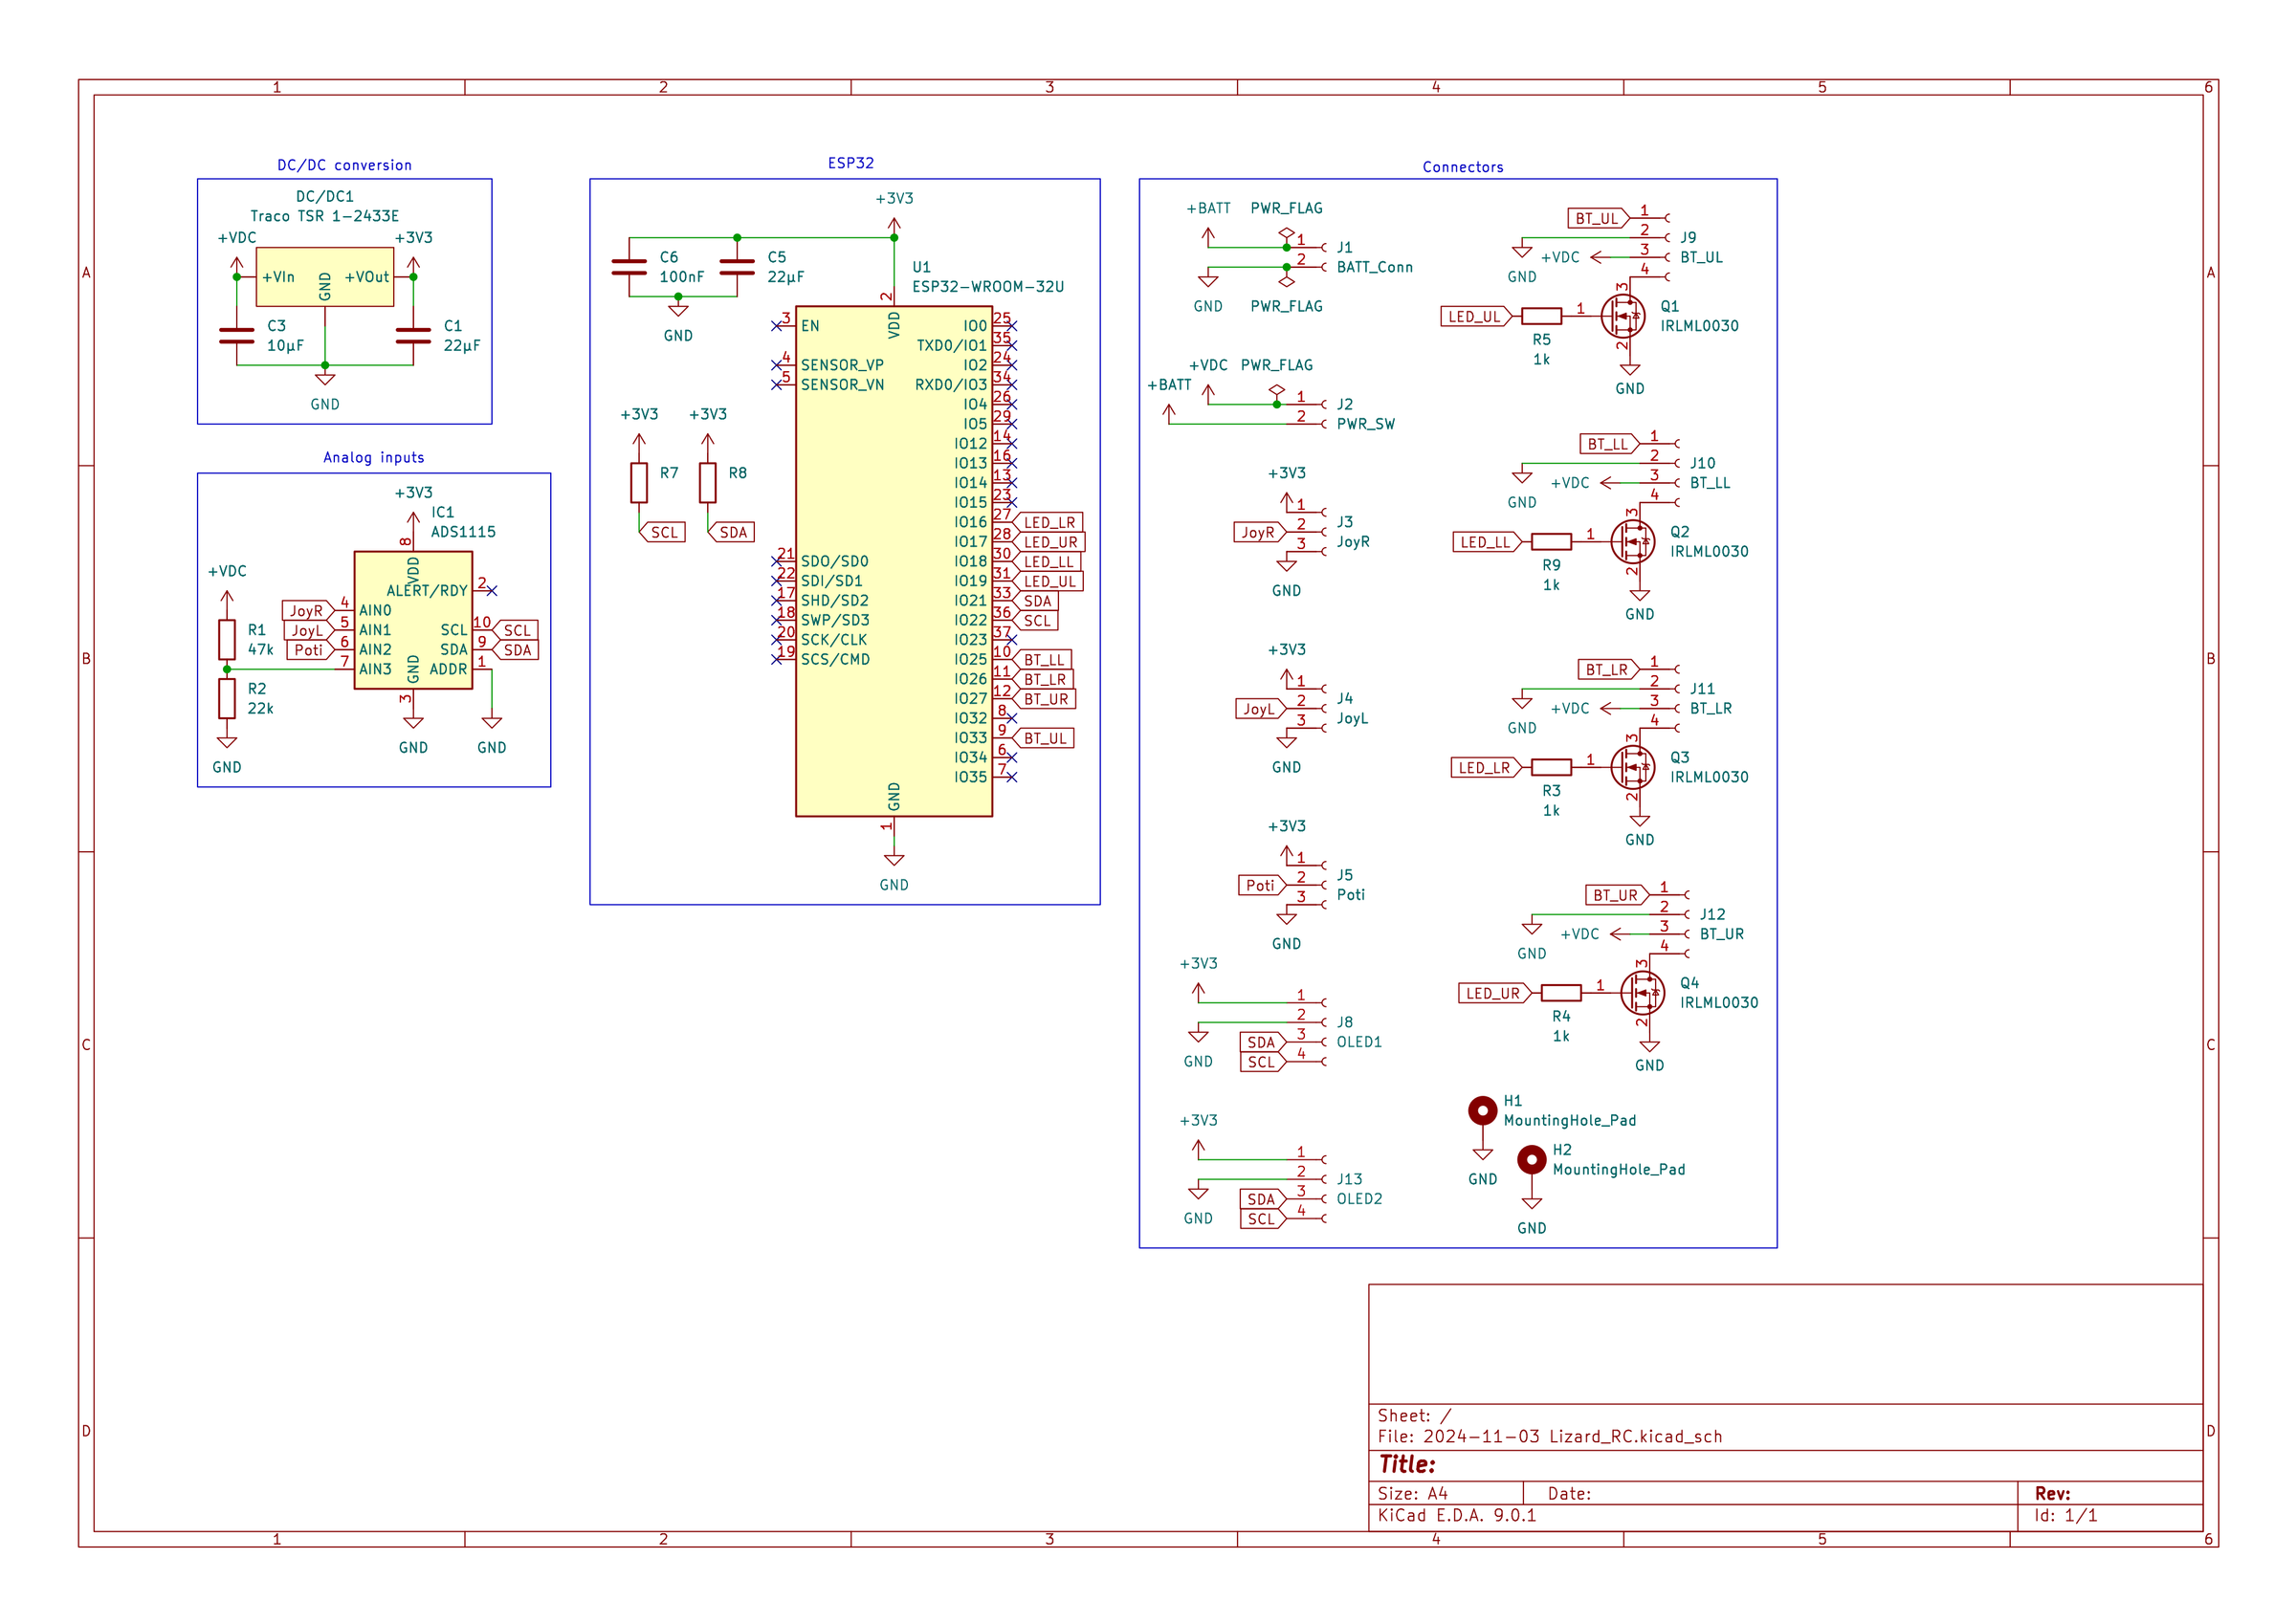The width and height of the screenshot is (2296, 1624).
Task: Click the 'Traco TSR 1-2433E' value text
Action: 324,216
